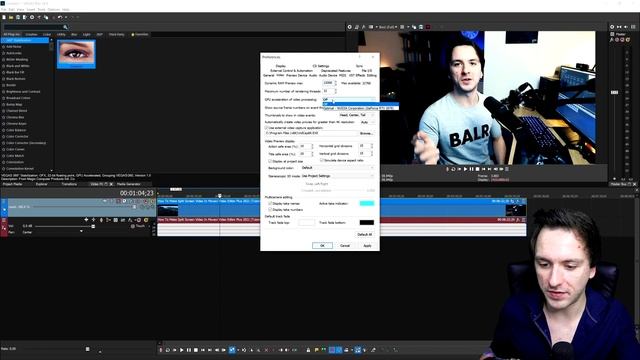
Task: Toggle Use external video capture application checkbox
Action: click(x=267, y=128)
